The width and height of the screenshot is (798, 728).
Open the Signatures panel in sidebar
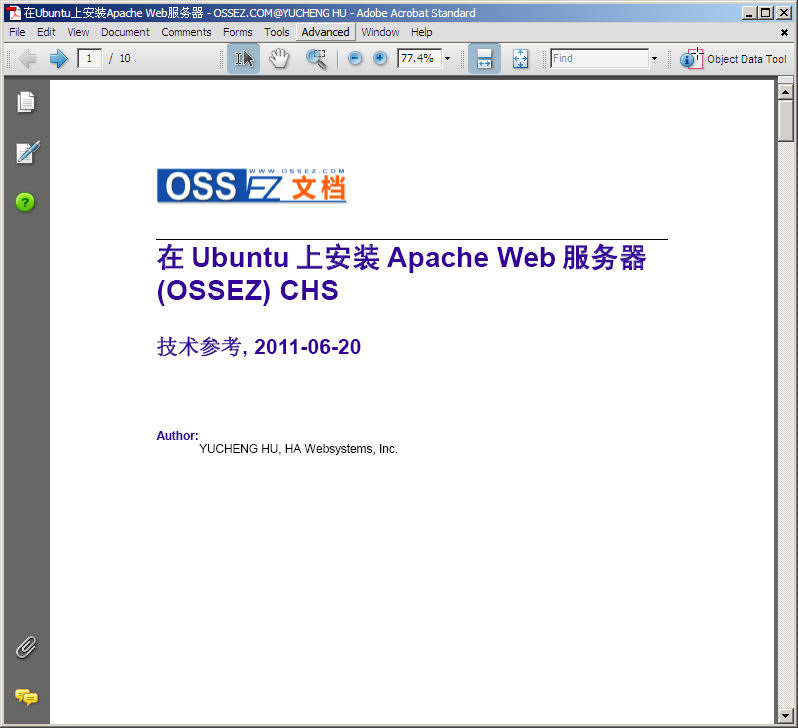[27, 152]
